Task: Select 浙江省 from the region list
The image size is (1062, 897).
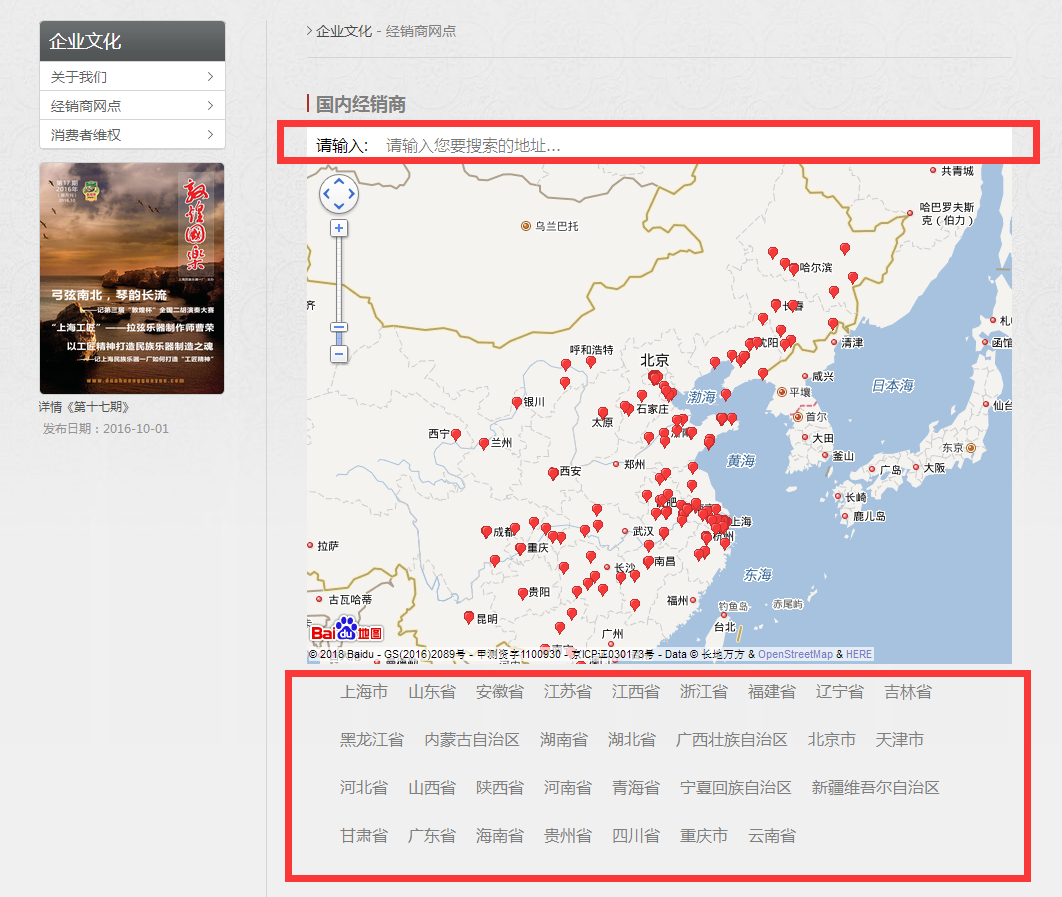Action: 704,692
